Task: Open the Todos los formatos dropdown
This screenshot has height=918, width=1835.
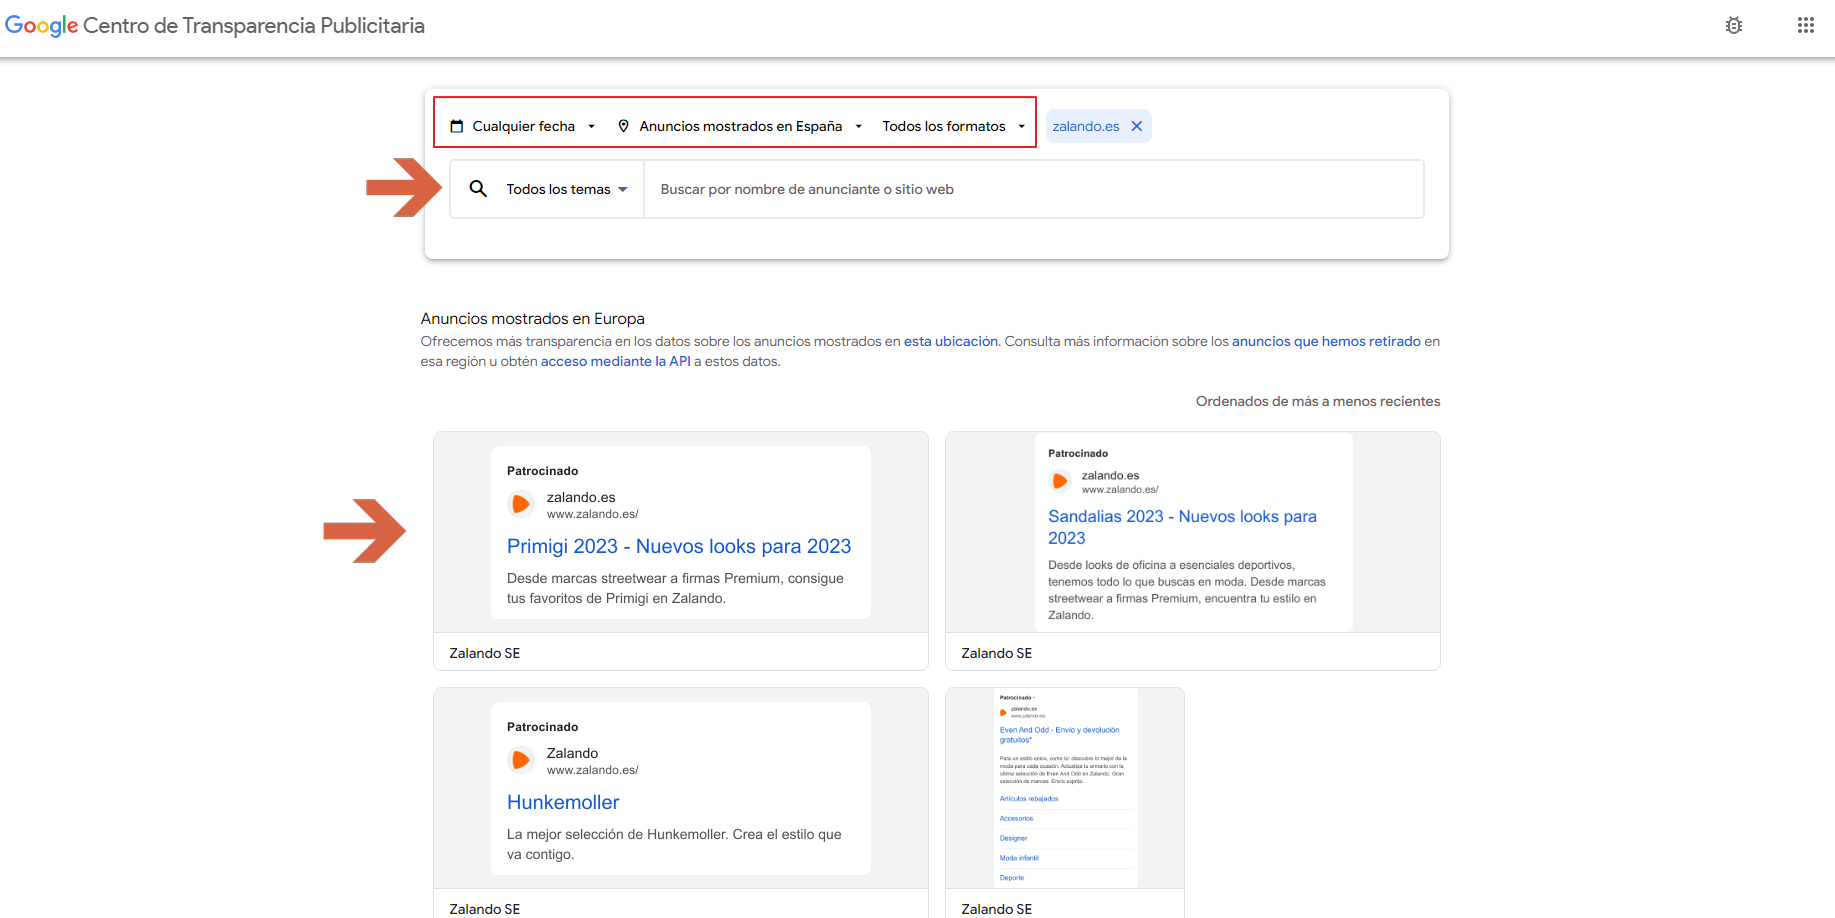Action: point(953,126)
